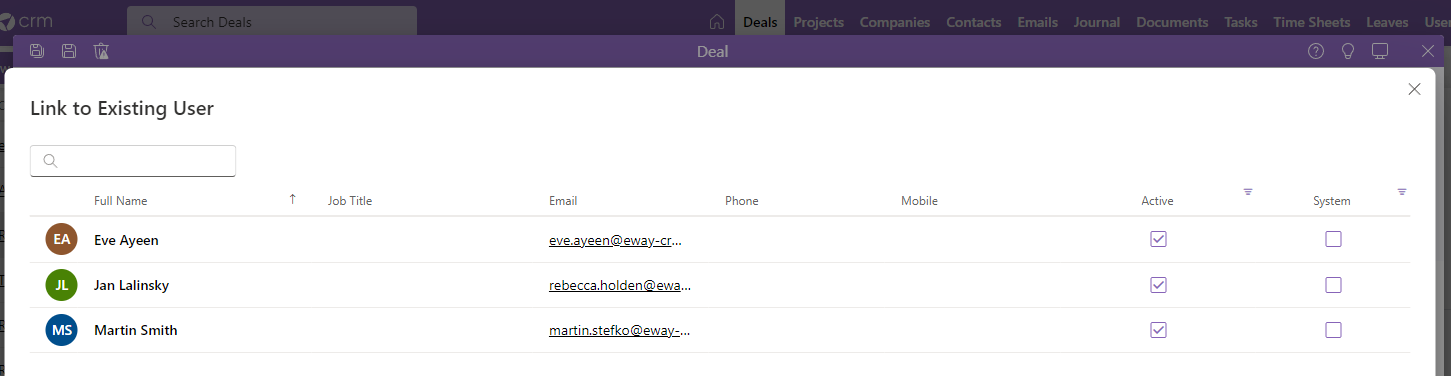1451x376 pixels.
Task: Switch to the Tasks tab
Action: (1241, 22)
